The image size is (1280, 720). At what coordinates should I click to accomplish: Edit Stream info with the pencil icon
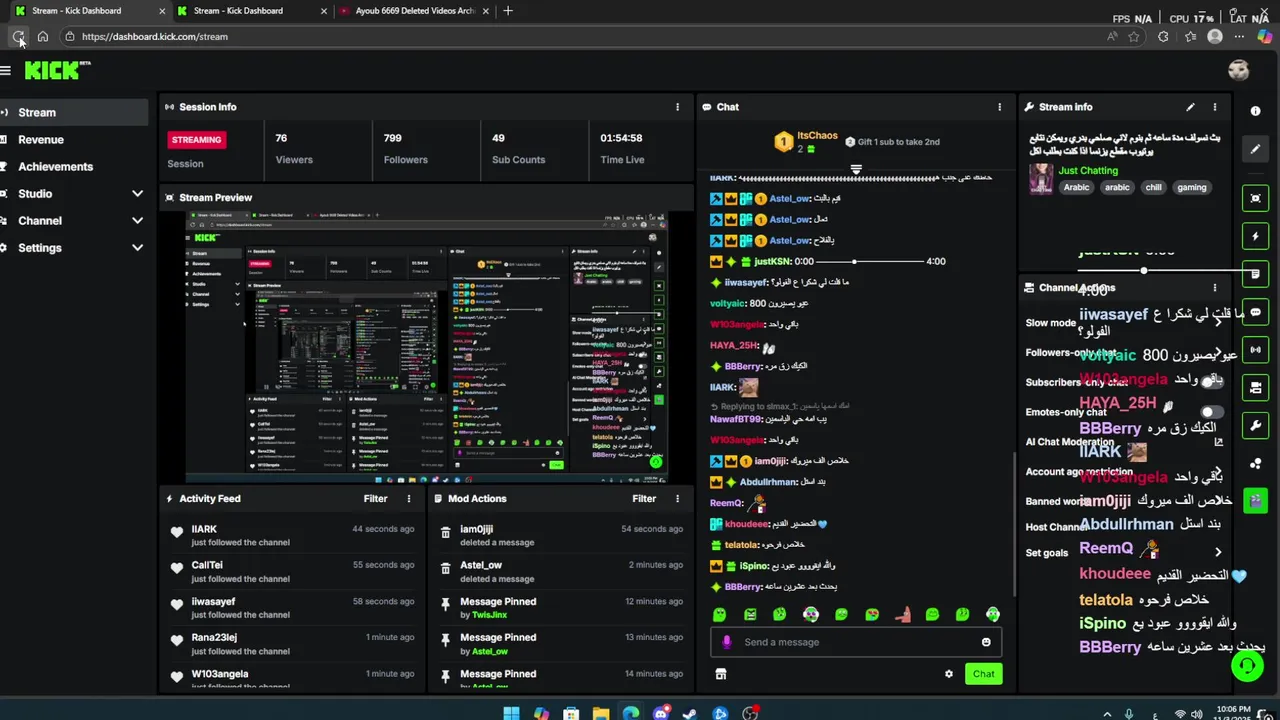point(1190,107)
